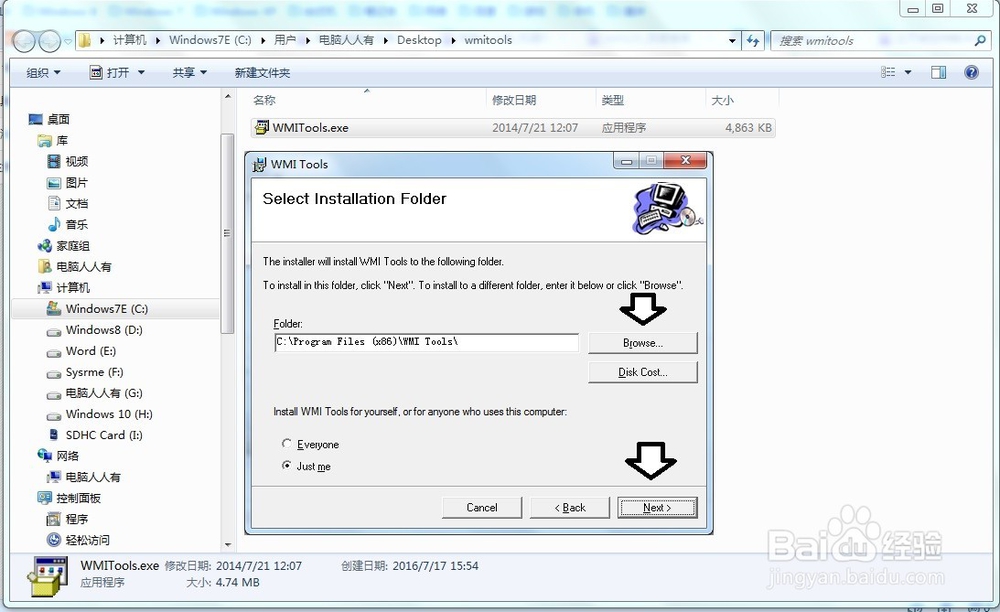Click sidebar scrollbar down arrow

tap(228, 545)
